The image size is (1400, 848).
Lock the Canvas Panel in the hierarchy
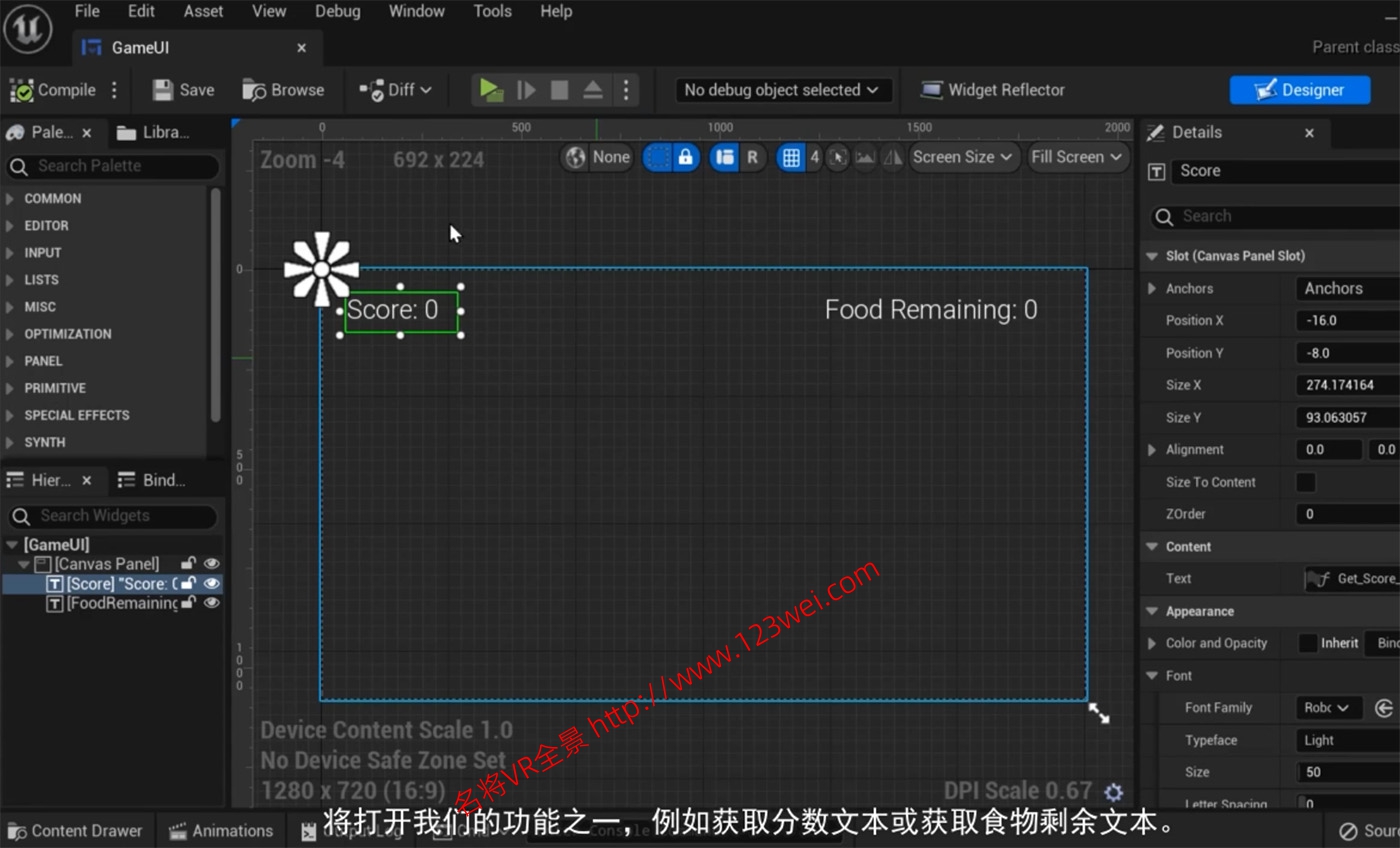[x=188, y=563]
